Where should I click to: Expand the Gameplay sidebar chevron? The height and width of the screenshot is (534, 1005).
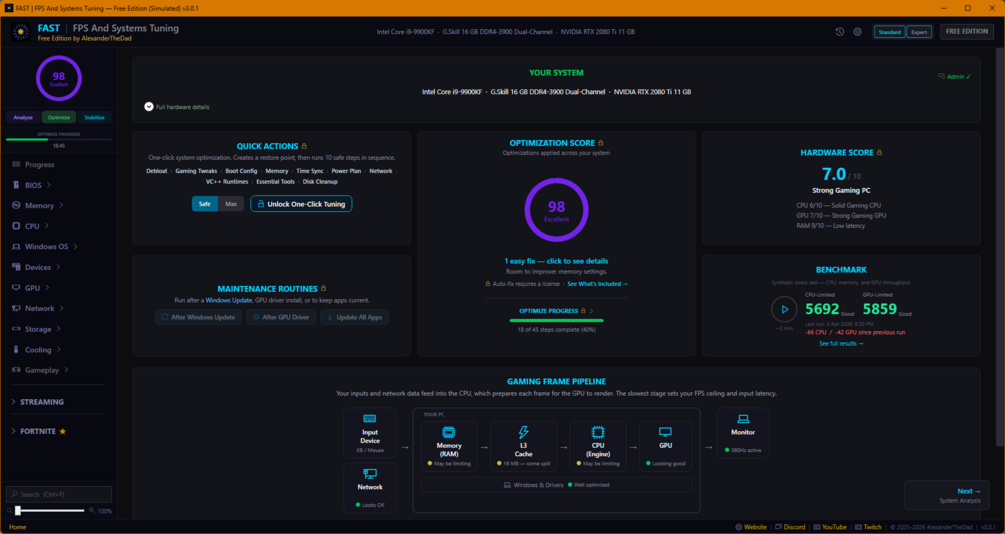click(x=66, y=370)
